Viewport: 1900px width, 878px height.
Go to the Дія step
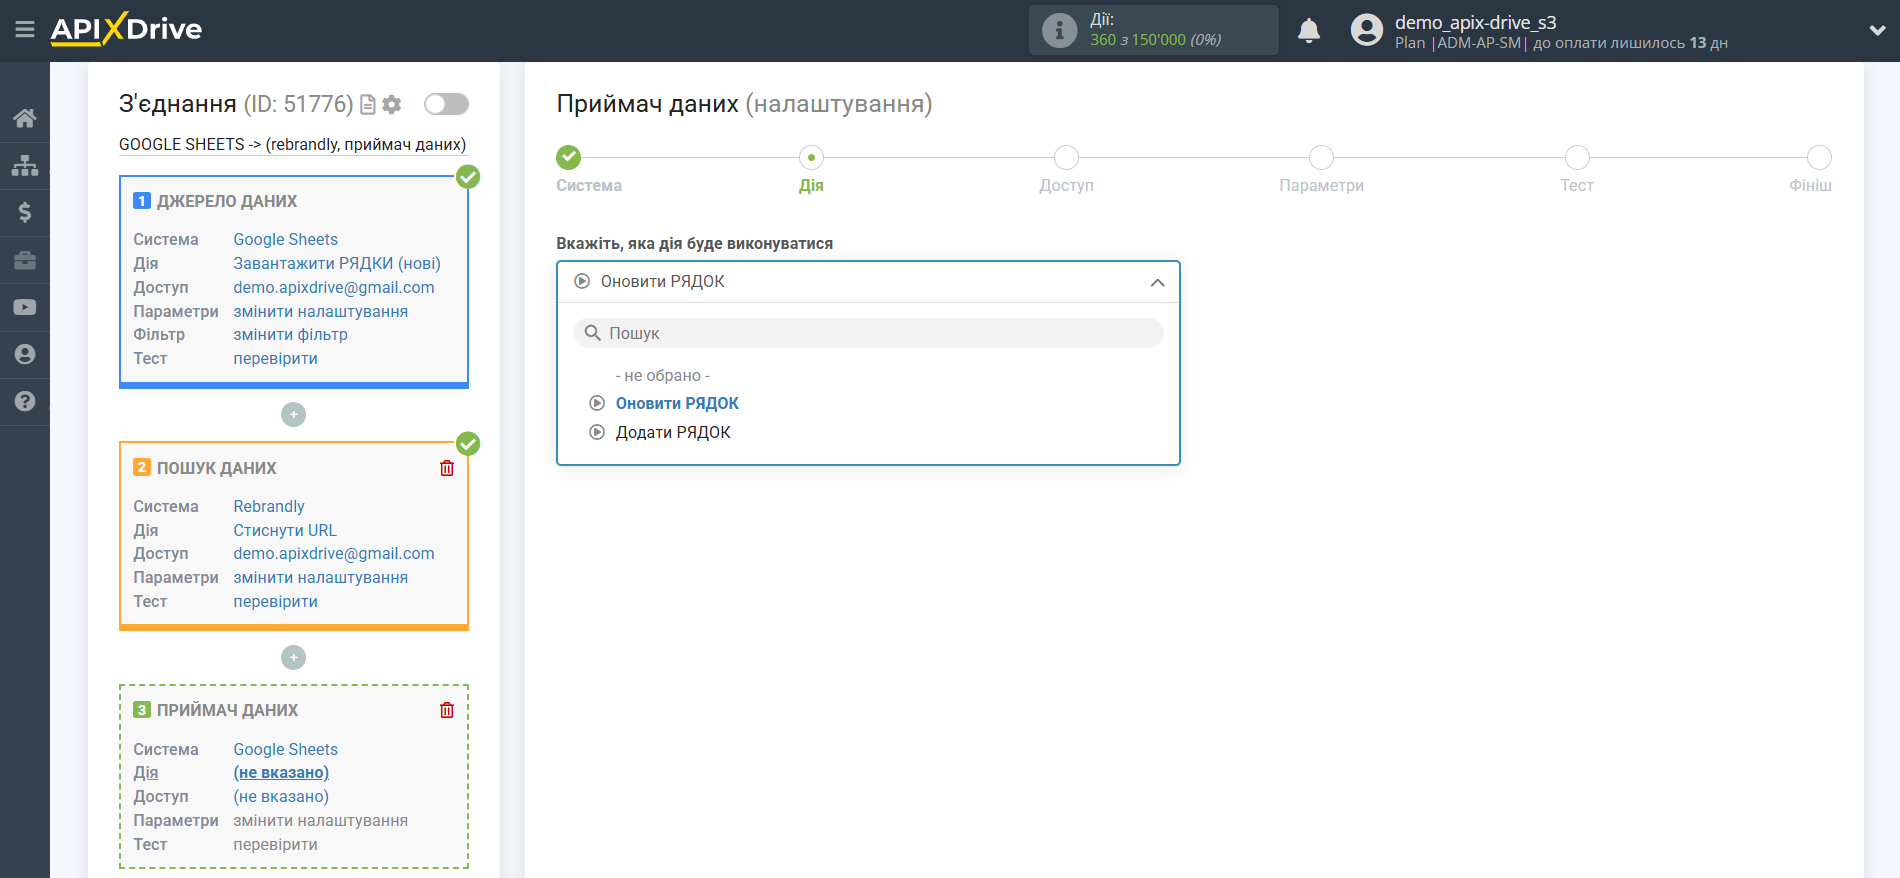click(811, 157)
